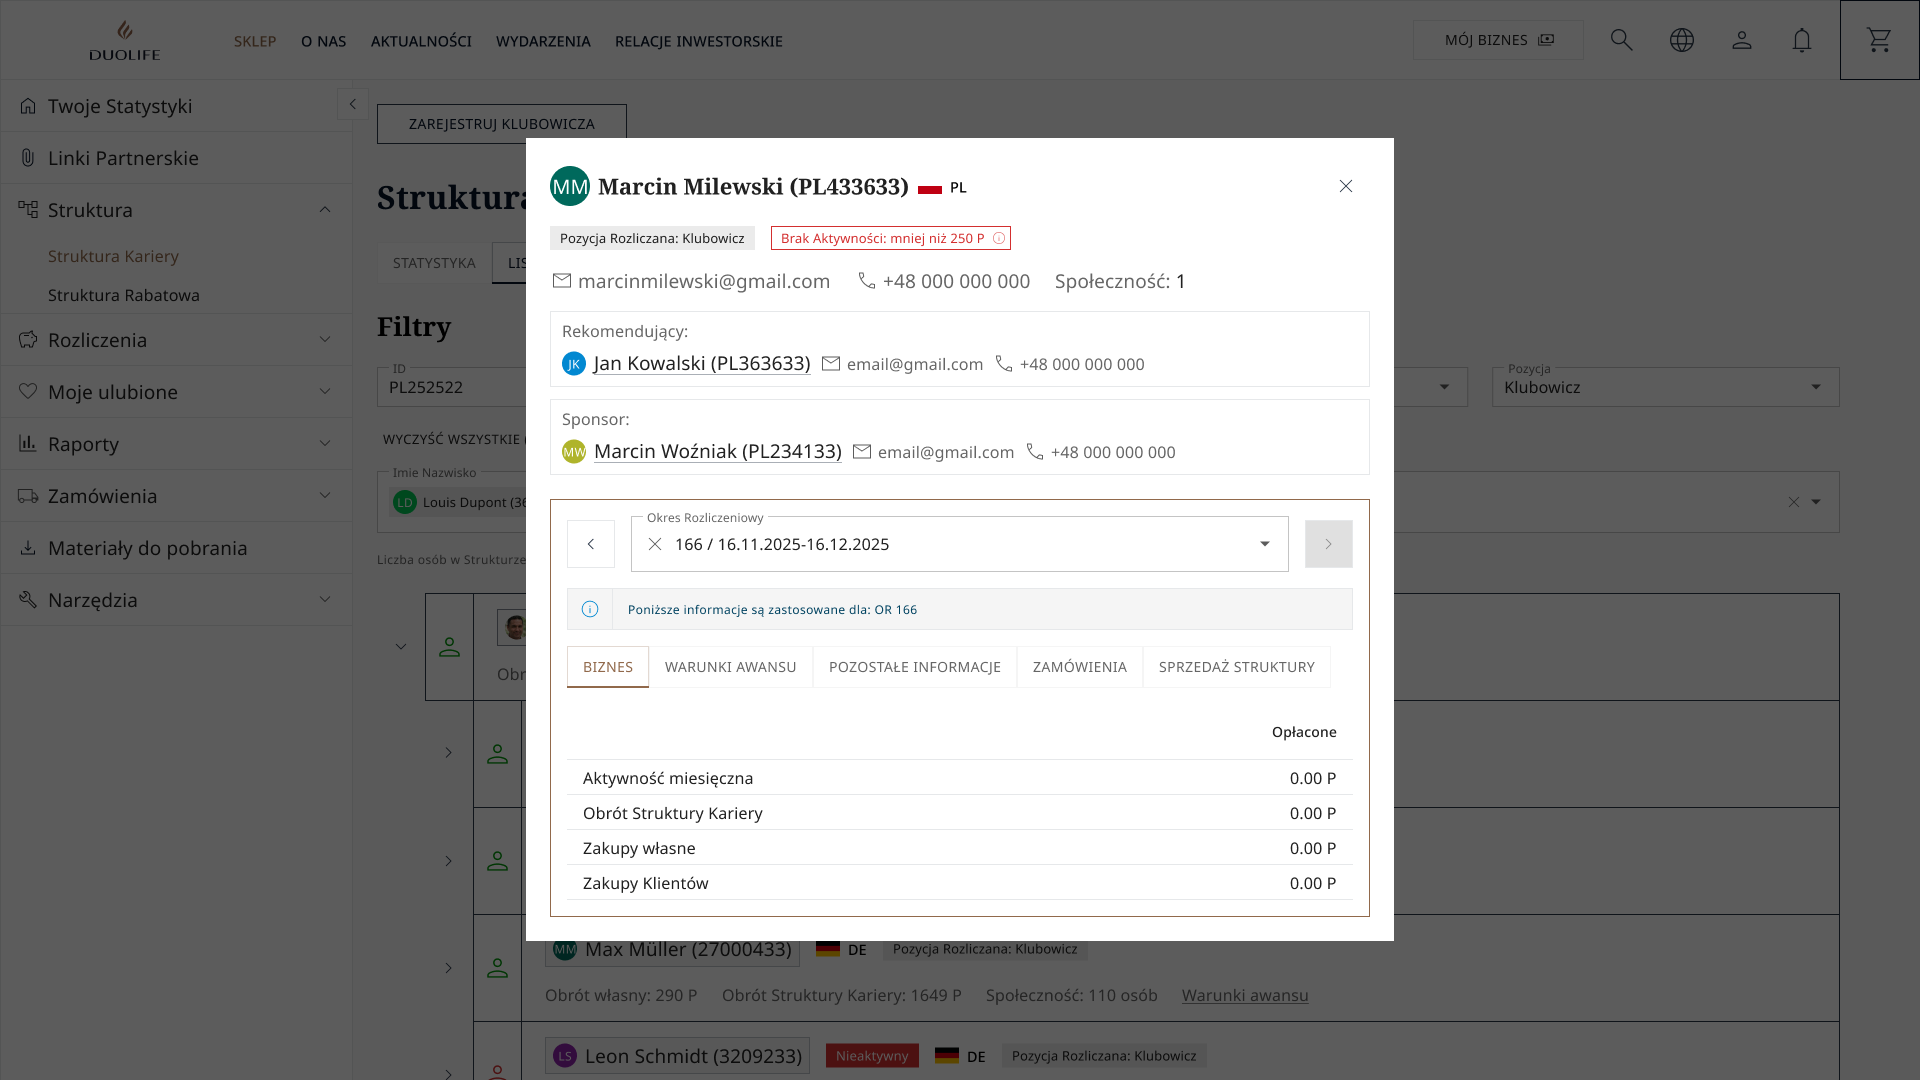Click Marcin Woźniak (PL234133) sponsor link
Screen dimensions: 1920x1080
point(717,452)
